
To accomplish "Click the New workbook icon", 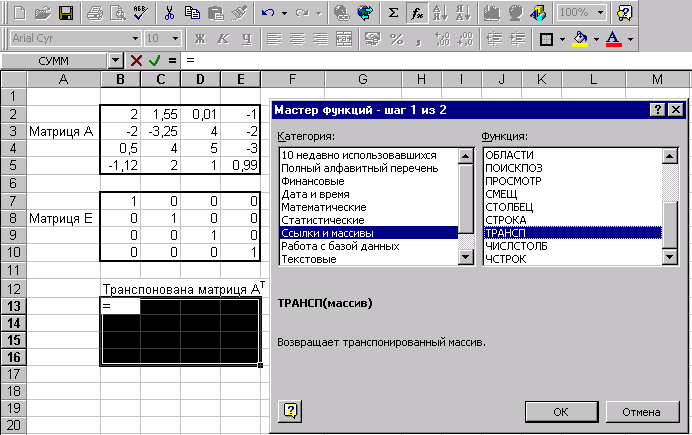I will [19, 13].
